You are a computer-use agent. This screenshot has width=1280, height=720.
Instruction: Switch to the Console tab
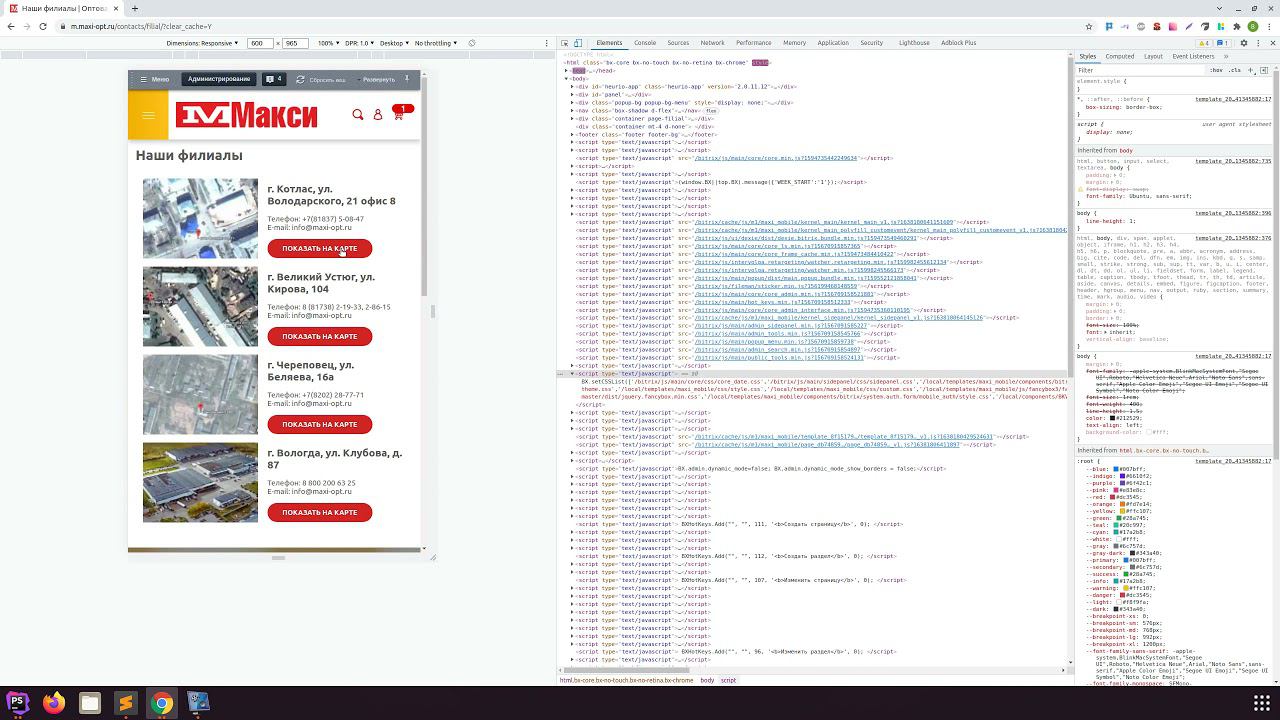(x=645, y=43)
